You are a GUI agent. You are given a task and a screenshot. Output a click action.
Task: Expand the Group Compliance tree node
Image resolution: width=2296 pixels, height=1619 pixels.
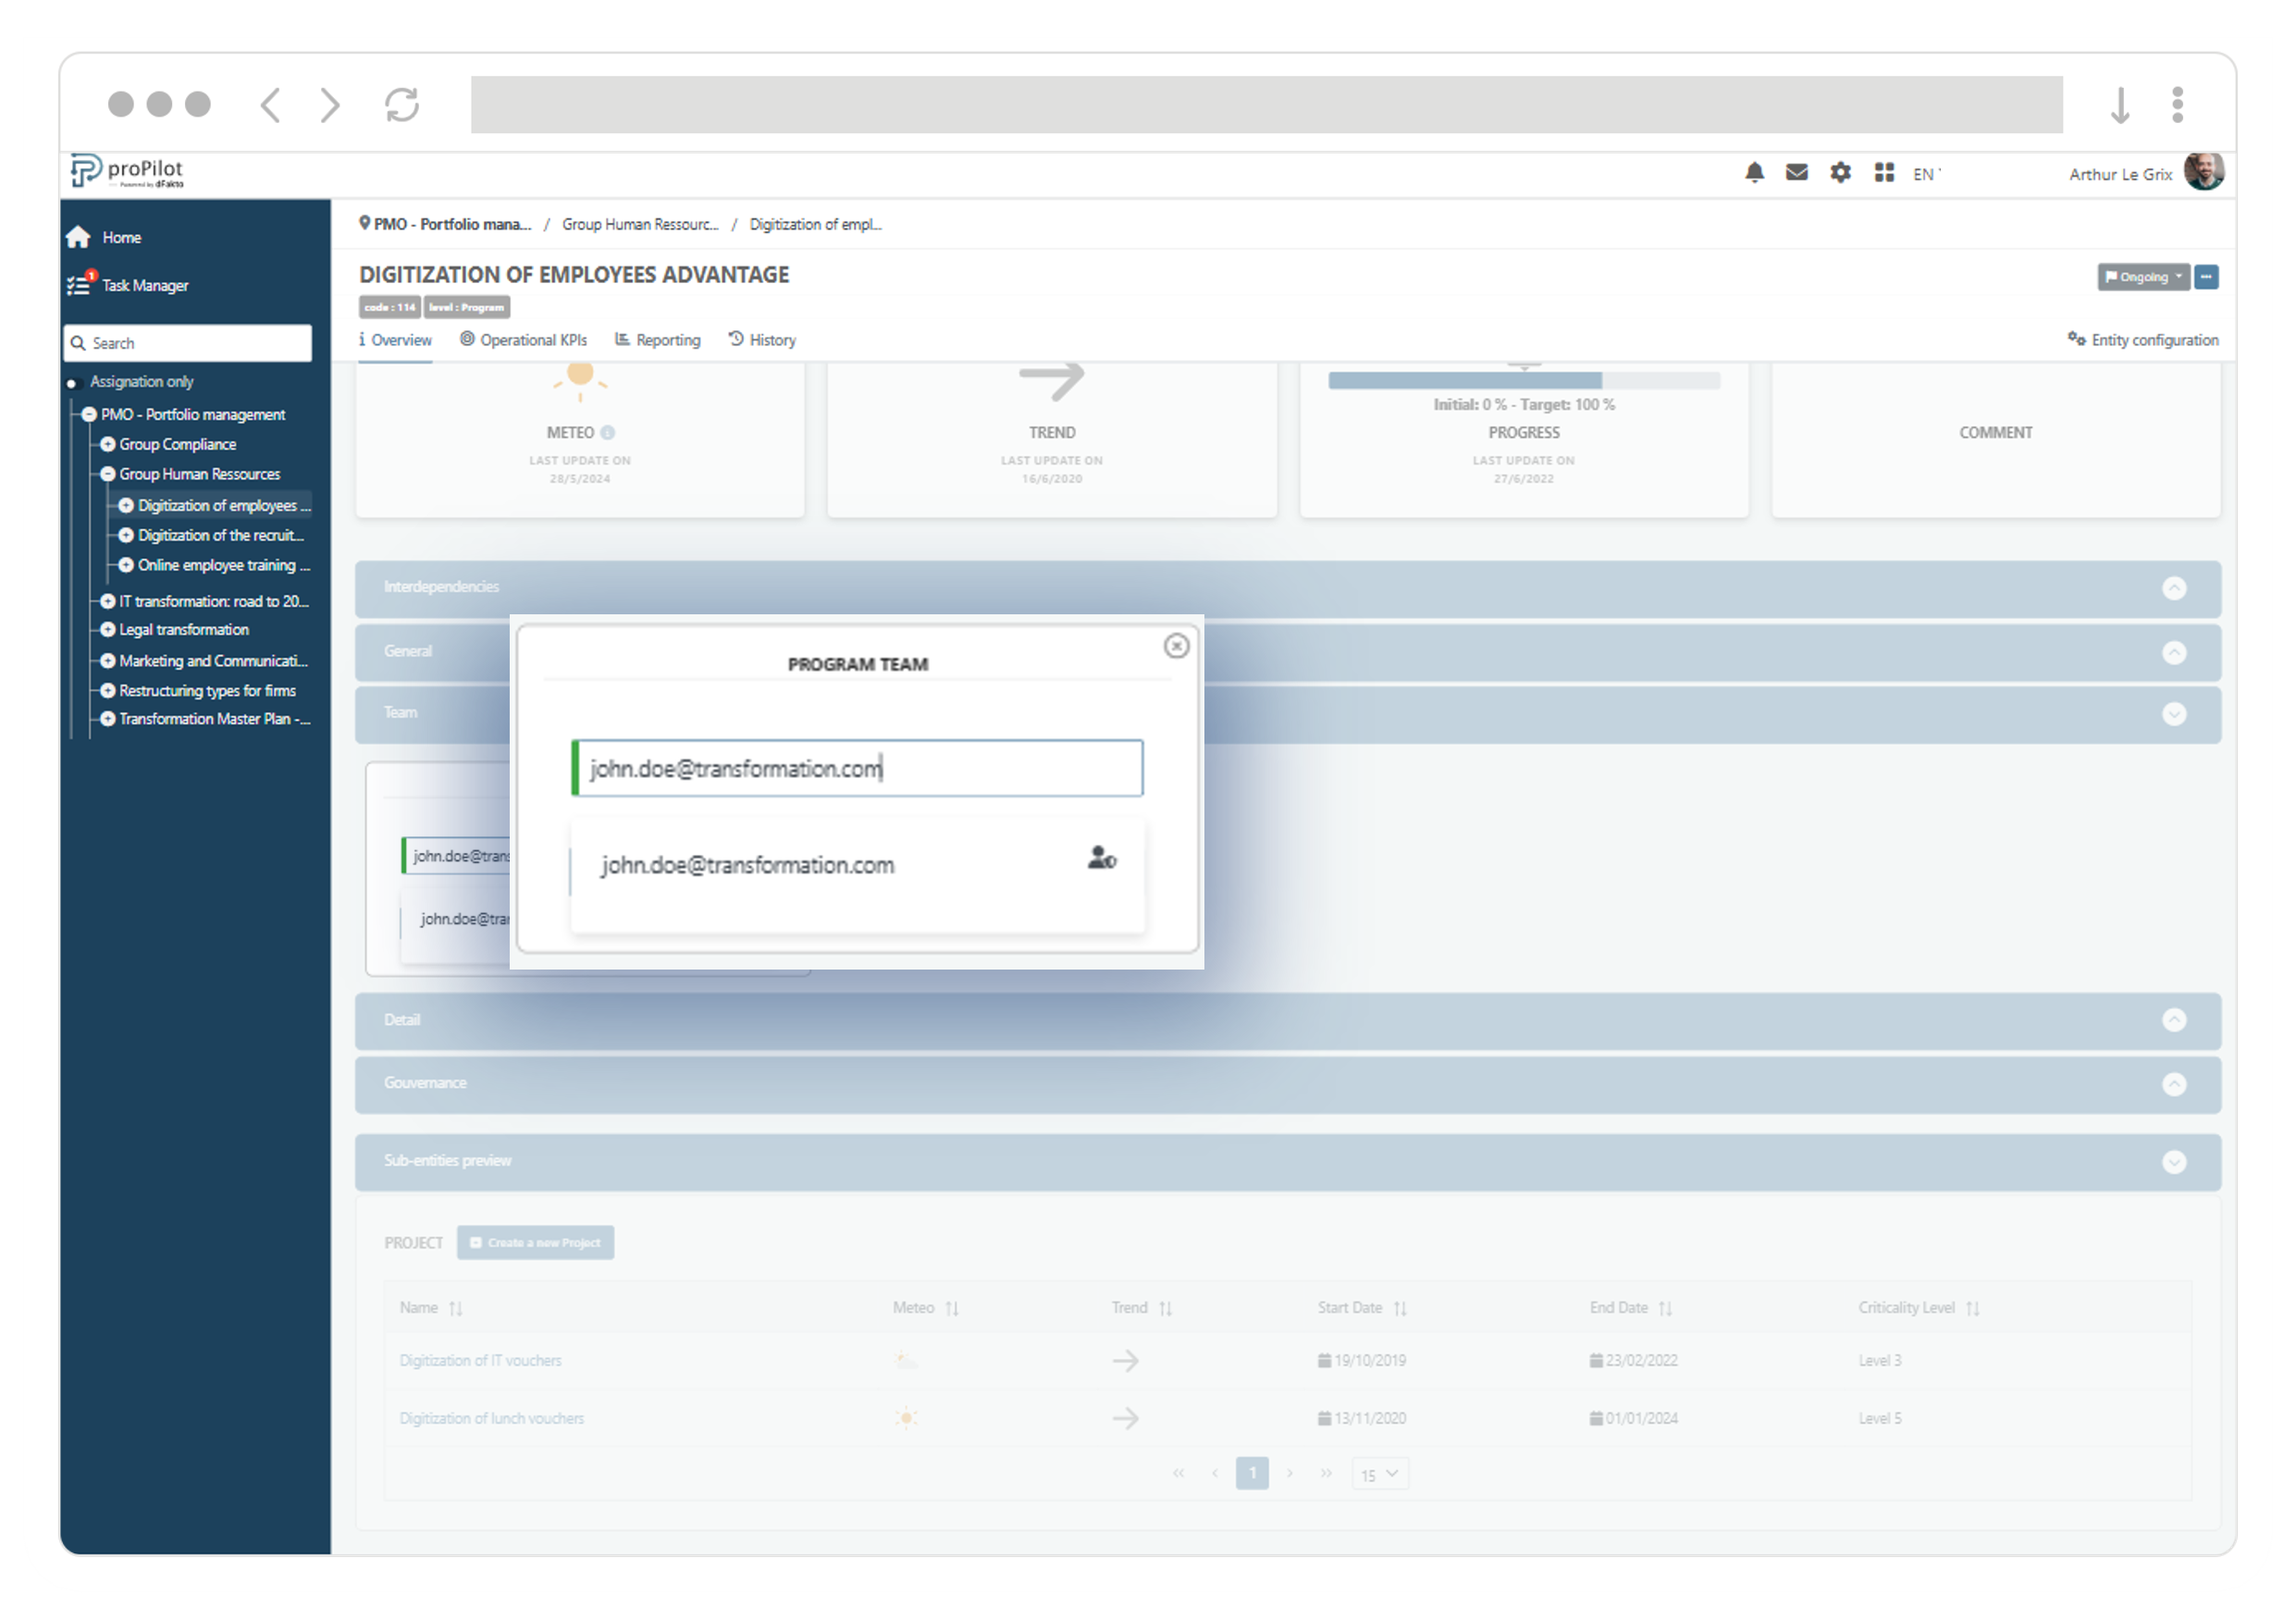(108, 444)
